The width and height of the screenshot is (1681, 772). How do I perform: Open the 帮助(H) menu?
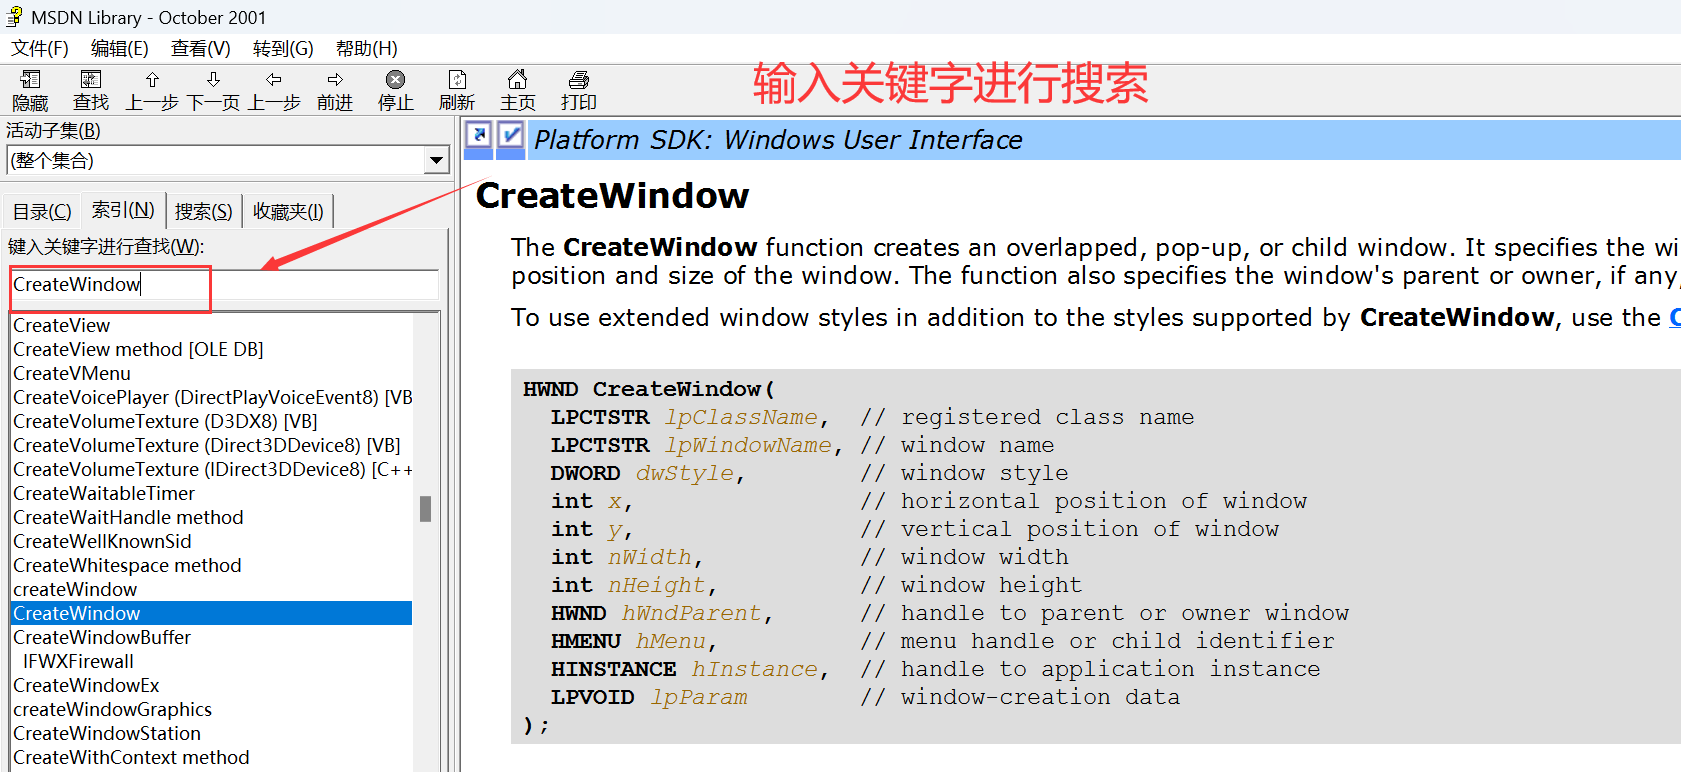tap(367, 48)
